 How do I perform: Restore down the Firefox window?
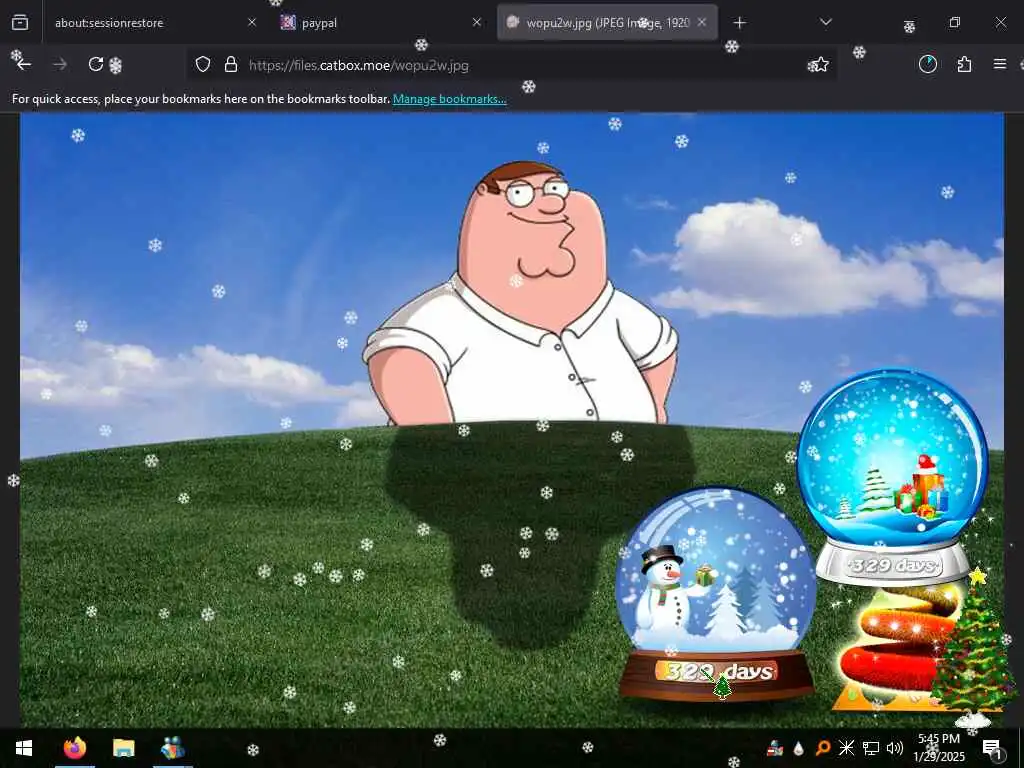955,22
